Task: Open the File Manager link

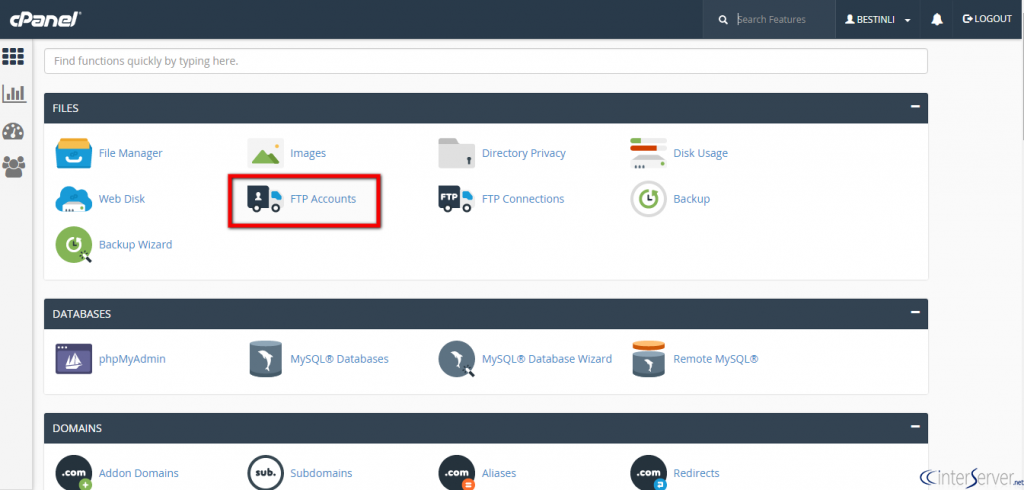Action: (x=131, y=154)
